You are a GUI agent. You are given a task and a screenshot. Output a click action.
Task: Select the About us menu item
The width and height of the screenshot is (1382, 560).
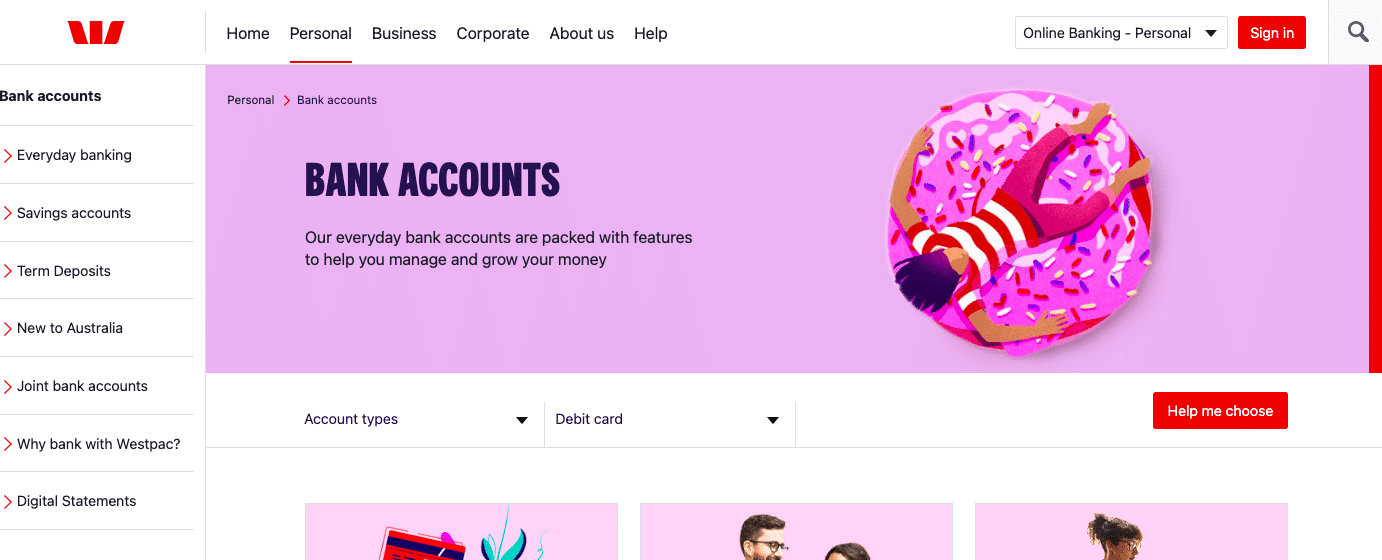582,33
